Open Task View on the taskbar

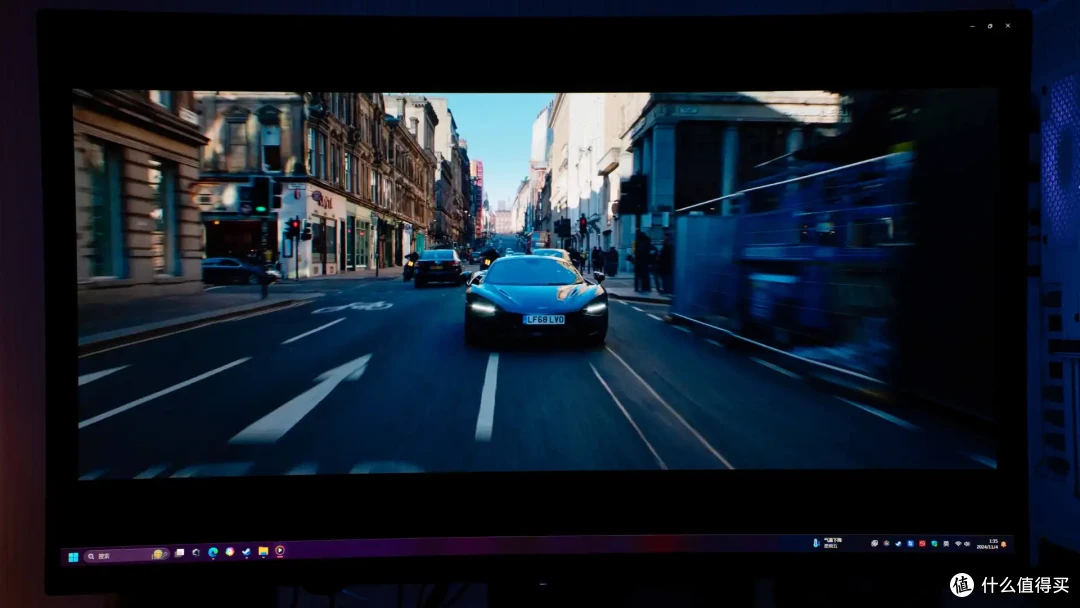click(179, 553)
